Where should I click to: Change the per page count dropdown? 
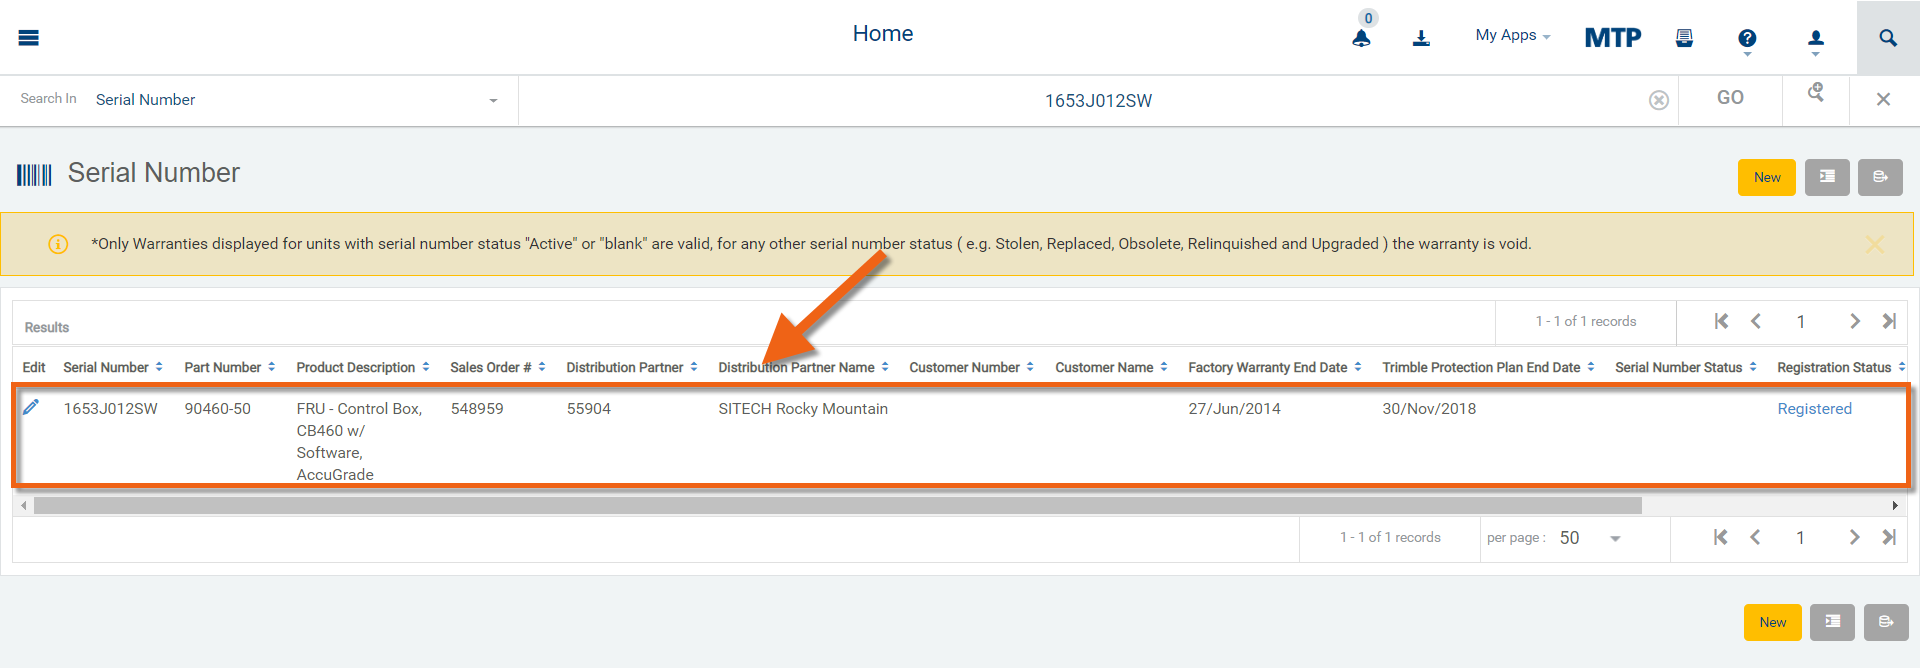pyautogui.click(x=1590, y=538)
